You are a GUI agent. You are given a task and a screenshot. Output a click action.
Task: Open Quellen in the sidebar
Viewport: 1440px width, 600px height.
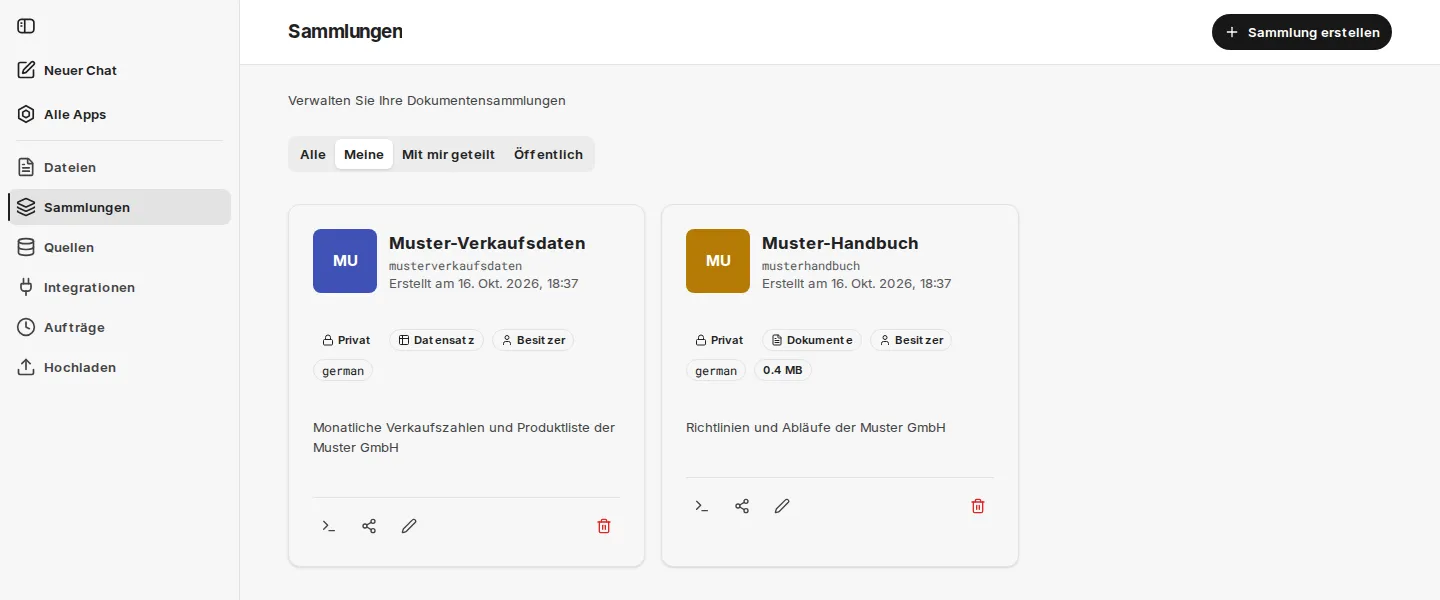click(119, 247)
